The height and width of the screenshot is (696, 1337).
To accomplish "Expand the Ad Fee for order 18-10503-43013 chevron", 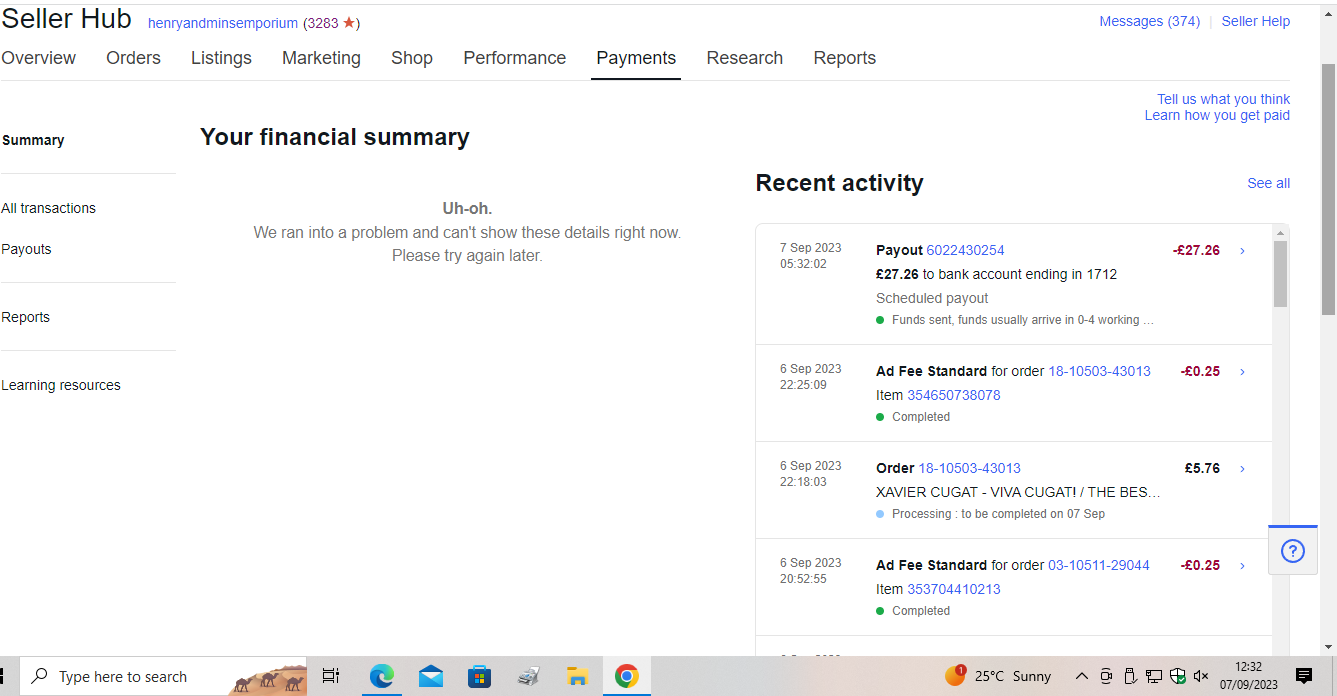I will [1242, 371].
